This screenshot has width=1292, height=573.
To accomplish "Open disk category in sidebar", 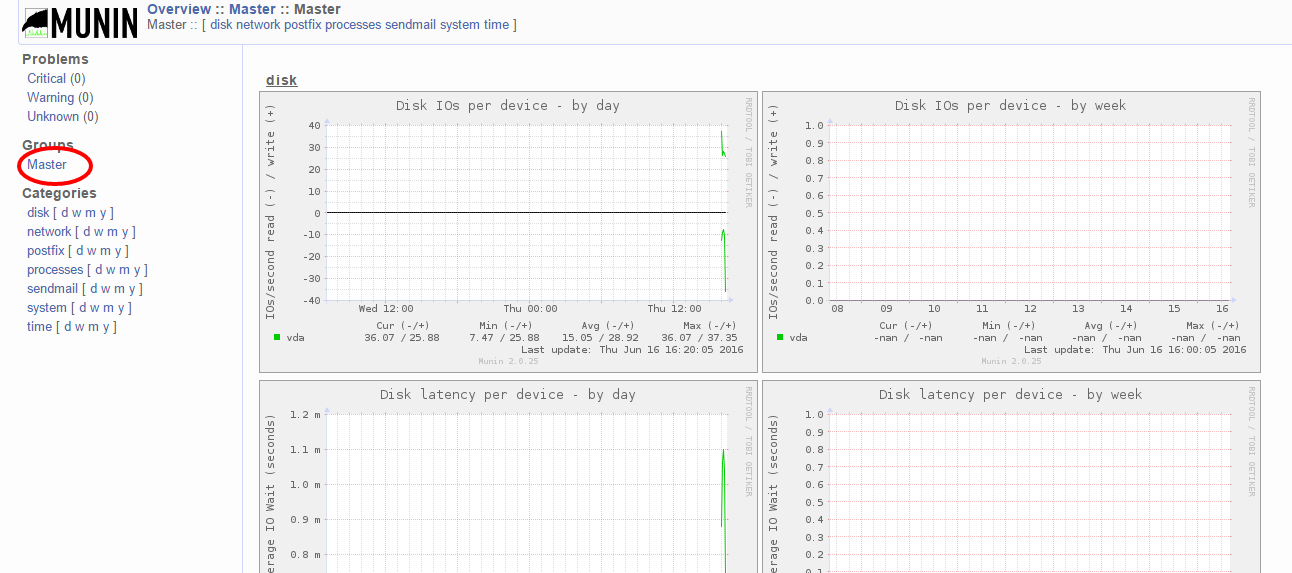I will [38, 213].
